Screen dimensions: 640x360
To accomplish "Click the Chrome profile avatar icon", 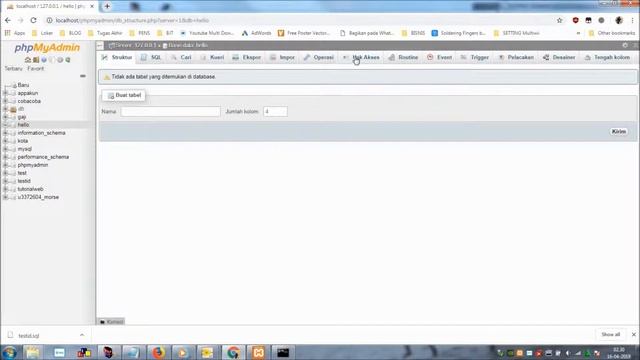I will click(619, 20).
